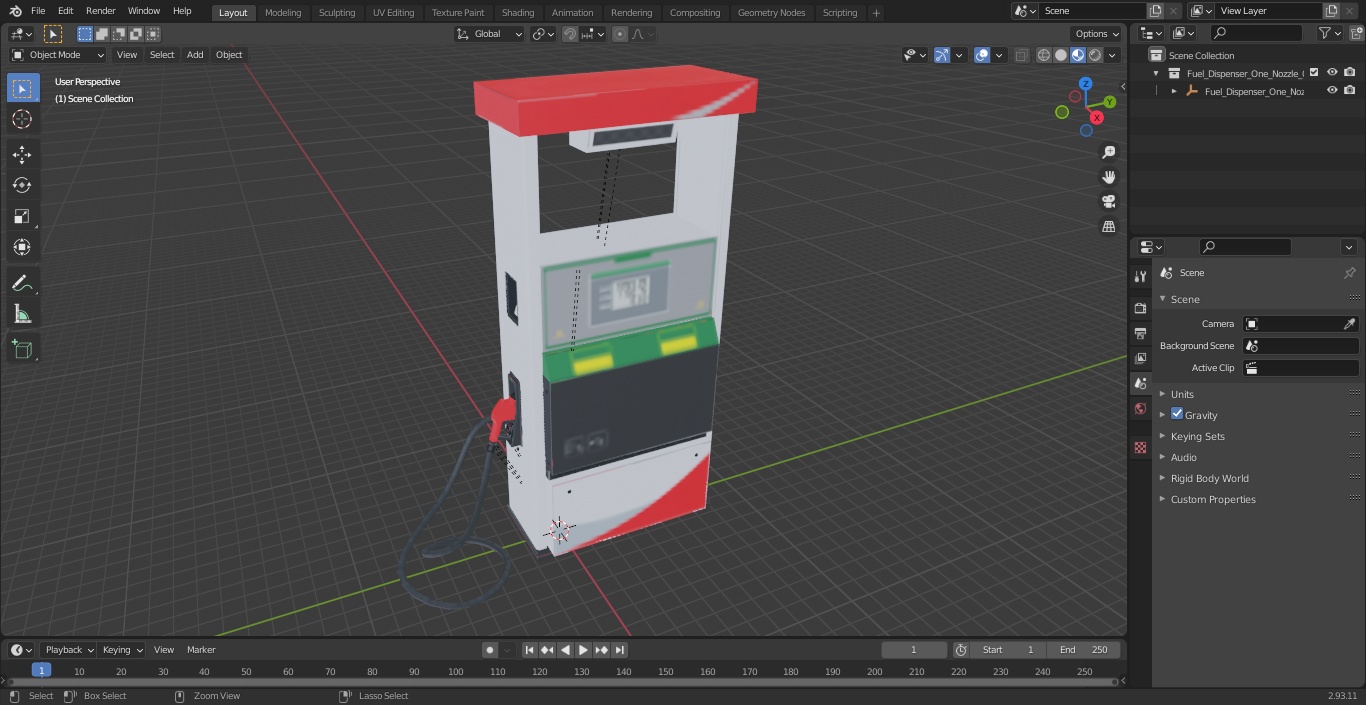The height and width of the screenshot is (705, 1366).
Task: Switch to the Modeling workspace tab
Action: [283, 12]
